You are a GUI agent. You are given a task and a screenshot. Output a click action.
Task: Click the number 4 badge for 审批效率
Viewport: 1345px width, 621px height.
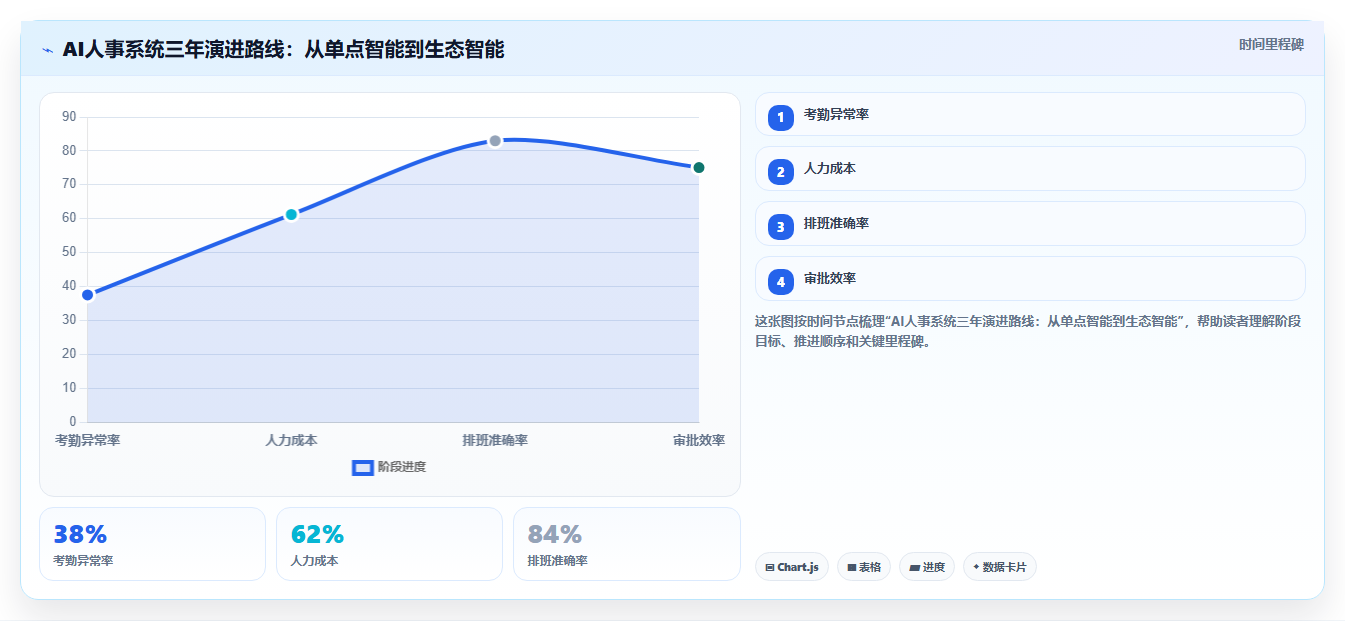click(781, 282)
